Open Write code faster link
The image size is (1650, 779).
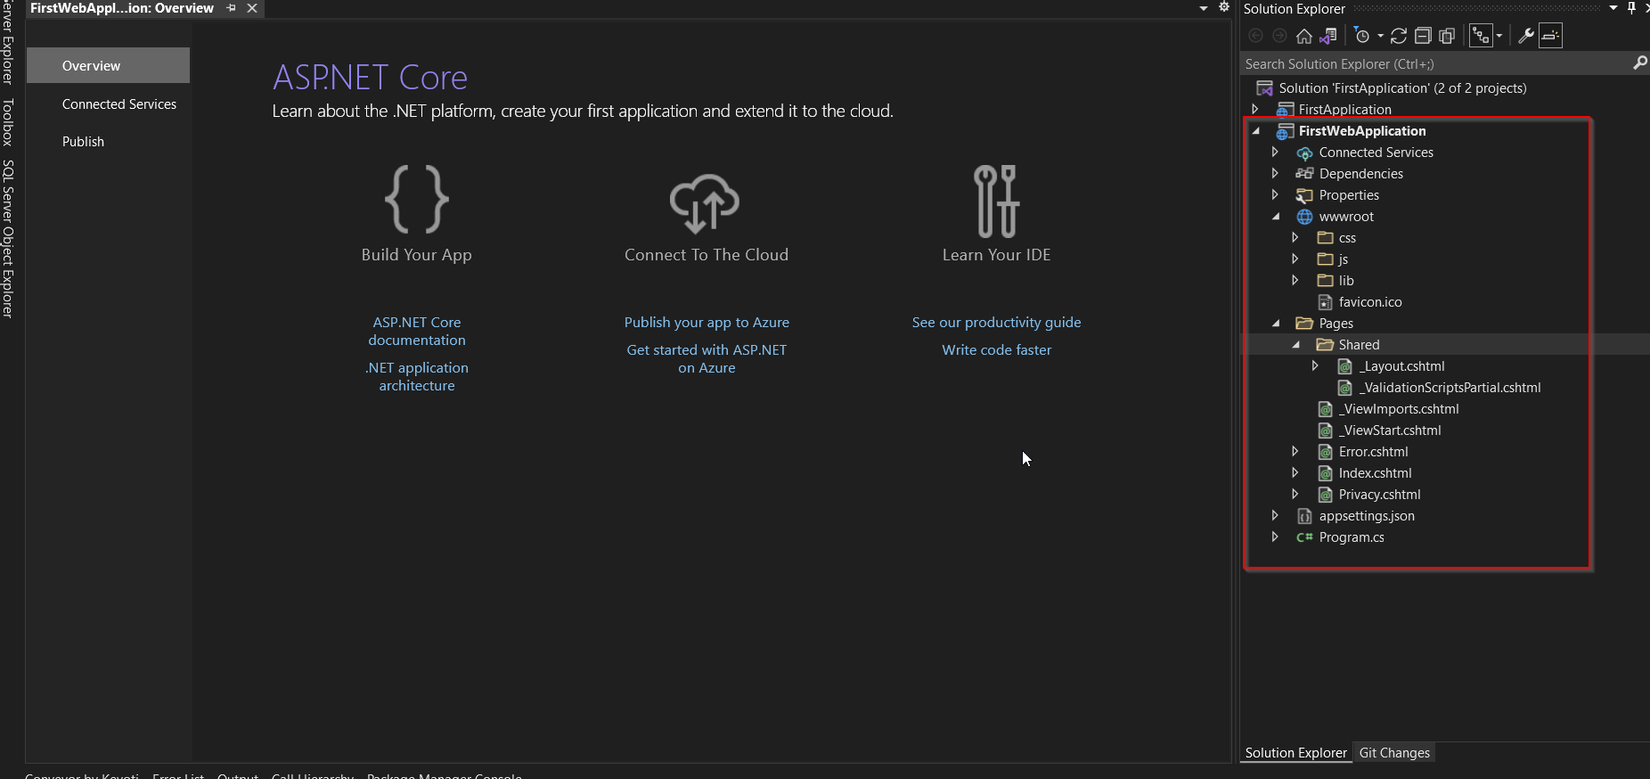point(997,350)
